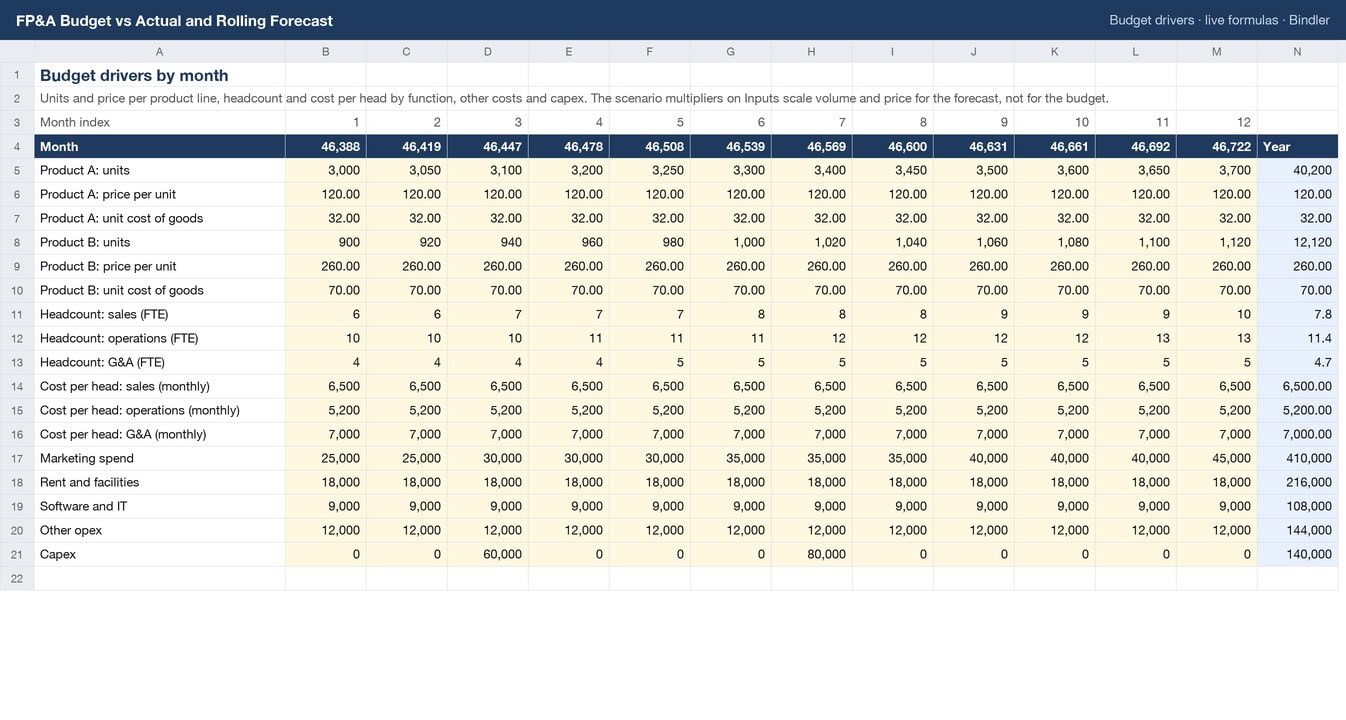Click Headcount: G&A value in month 5
This screenshot has width=1346, height=720.
(x=649, y=362)
